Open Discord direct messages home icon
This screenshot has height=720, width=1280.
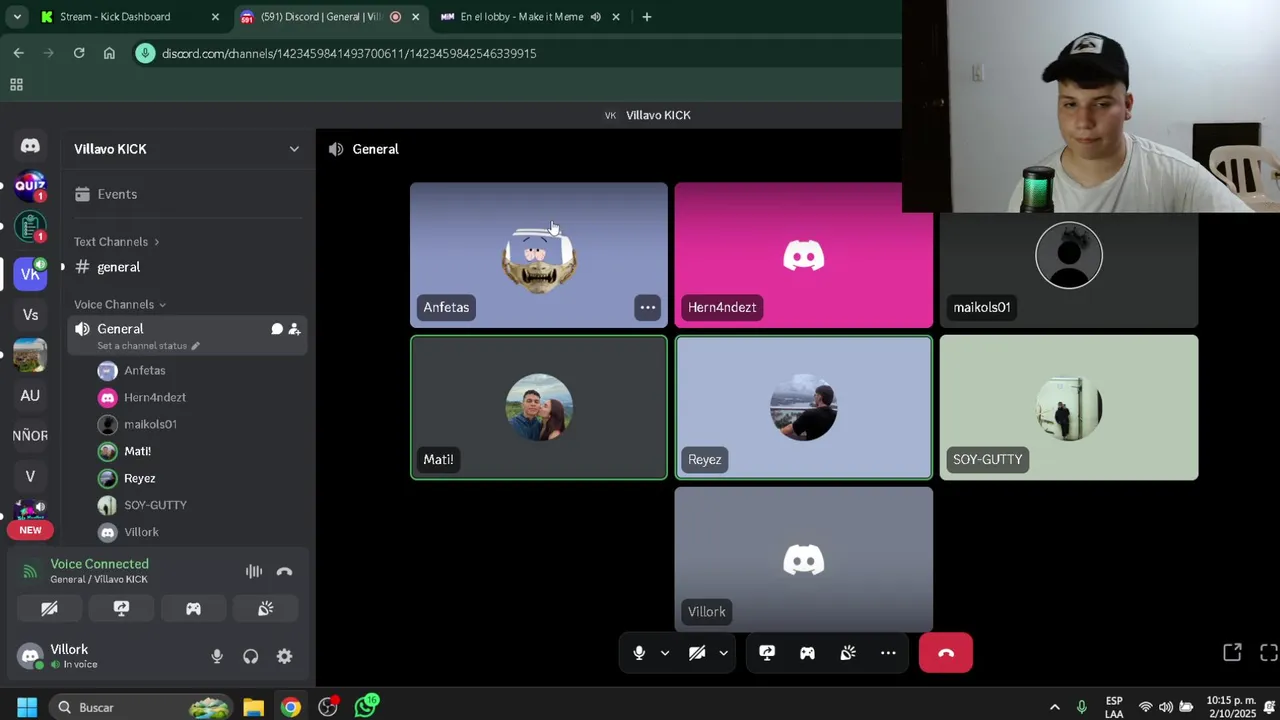30,146
